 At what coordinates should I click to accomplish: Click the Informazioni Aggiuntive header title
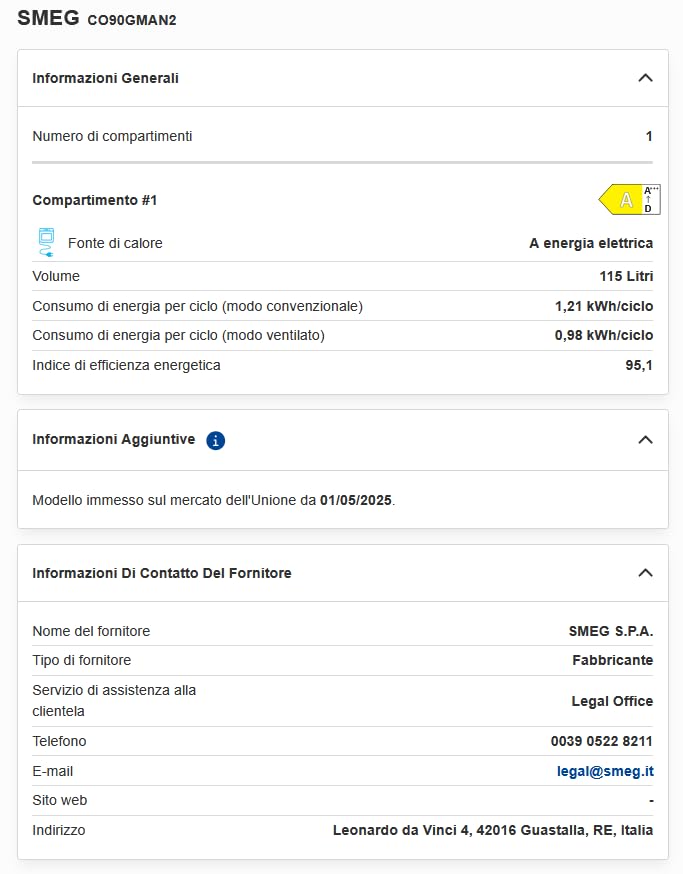114,439
